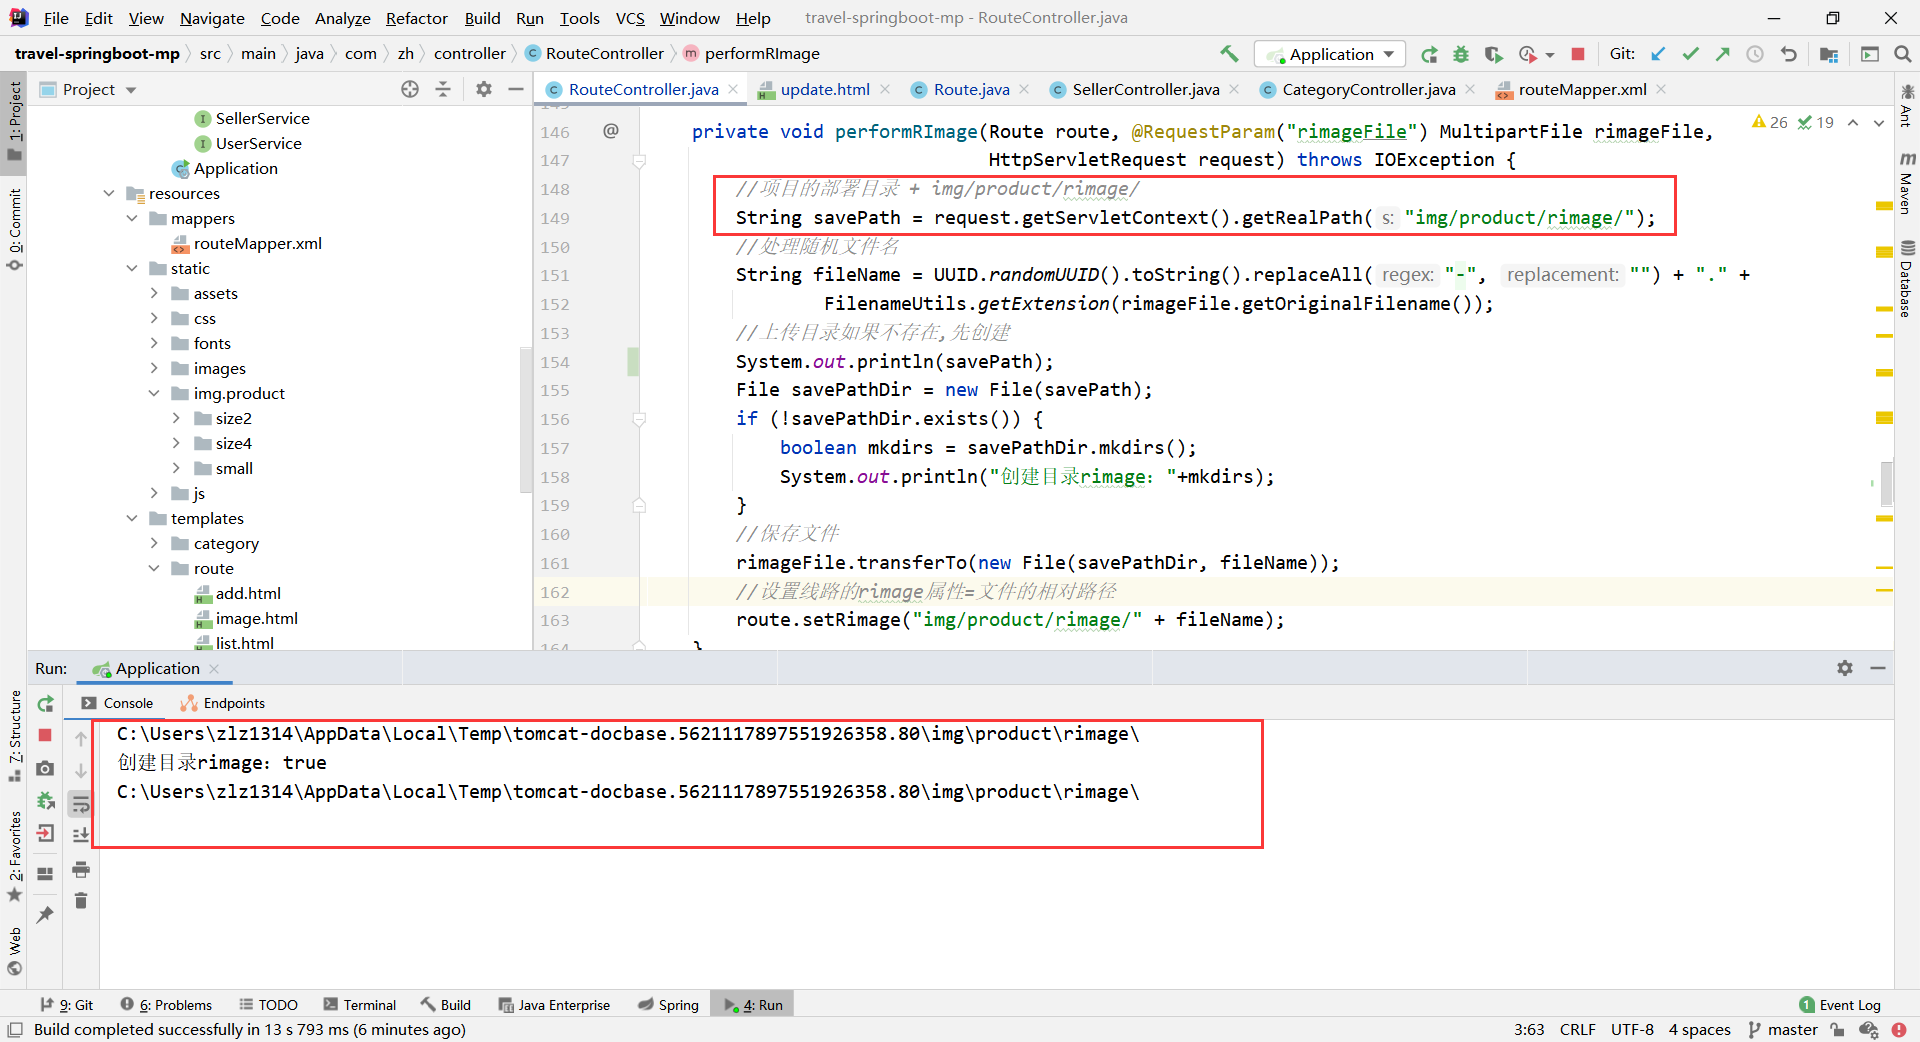Collapse all in the Project panel

pos(443,89)
